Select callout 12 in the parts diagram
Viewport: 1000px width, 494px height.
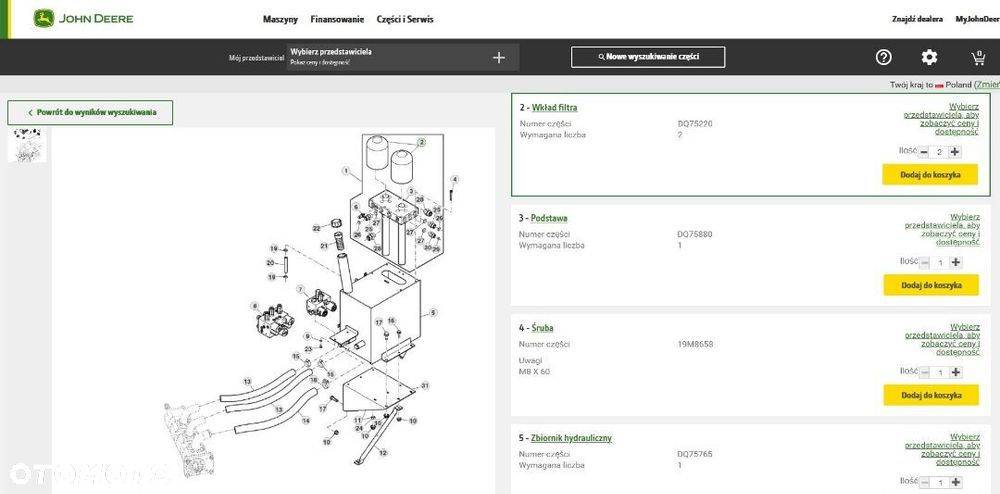[383, 453]
